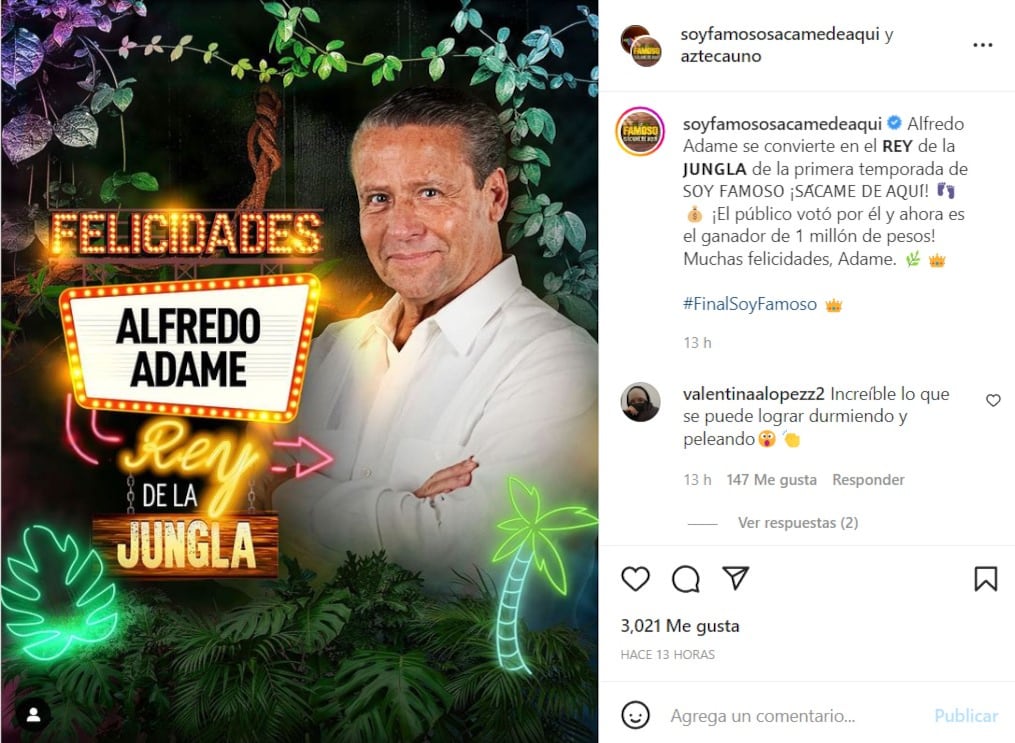Open soyfamososacamedeaqui header profile link
The image size is (1015, 743).
pos(779,34)
